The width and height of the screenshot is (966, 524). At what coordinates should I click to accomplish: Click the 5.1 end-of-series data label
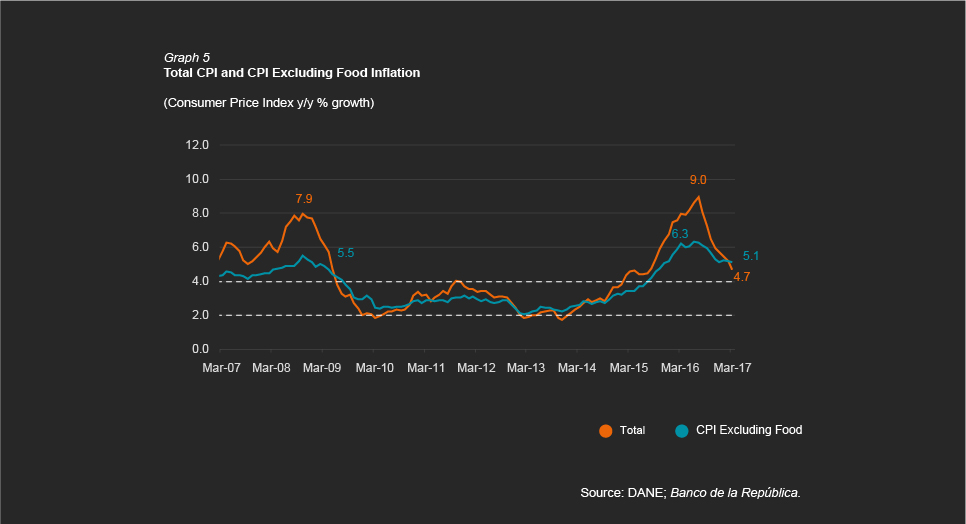(x=752, y=256)
